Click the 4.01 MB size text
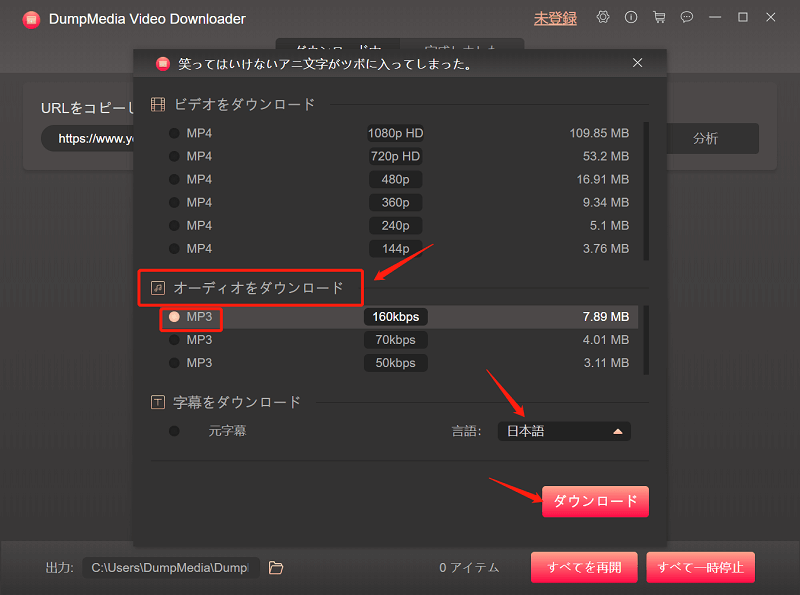This screenshot has width=800, height=595. point(606,340)
